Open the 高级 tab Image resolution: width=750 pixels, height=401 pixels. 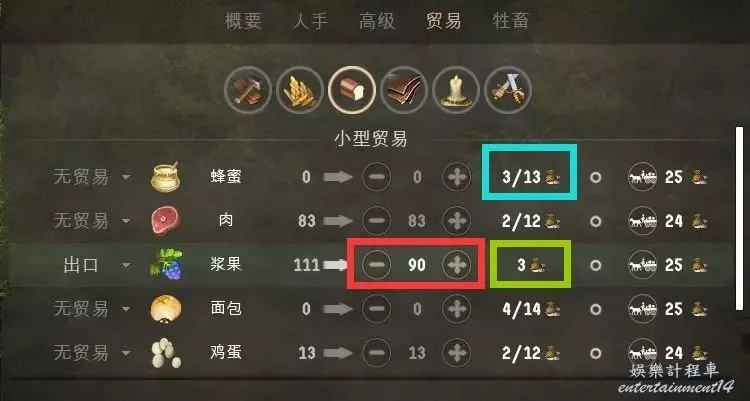pyautogui.click(x=377, y=21)
